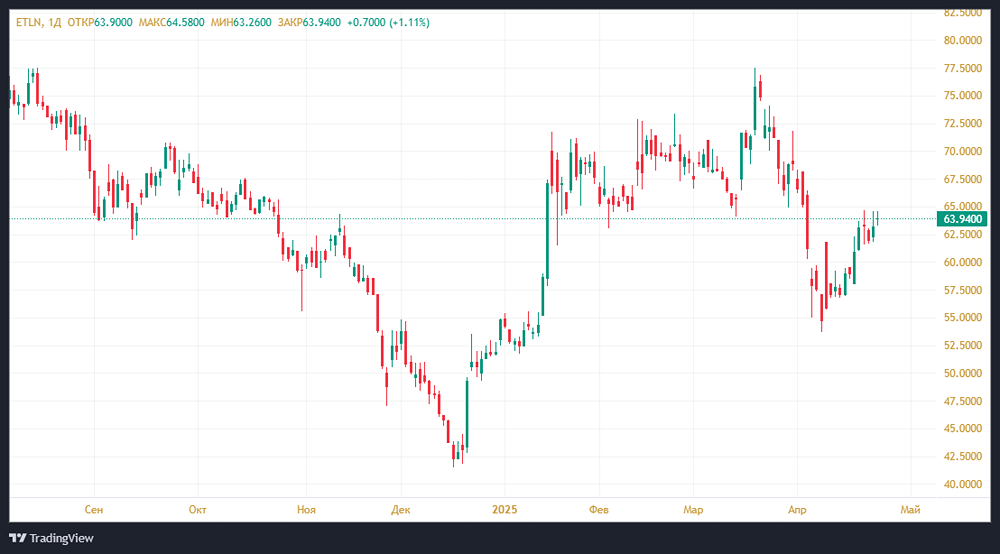
Task: Select the Окт marker on time axis
Action: 198,510
